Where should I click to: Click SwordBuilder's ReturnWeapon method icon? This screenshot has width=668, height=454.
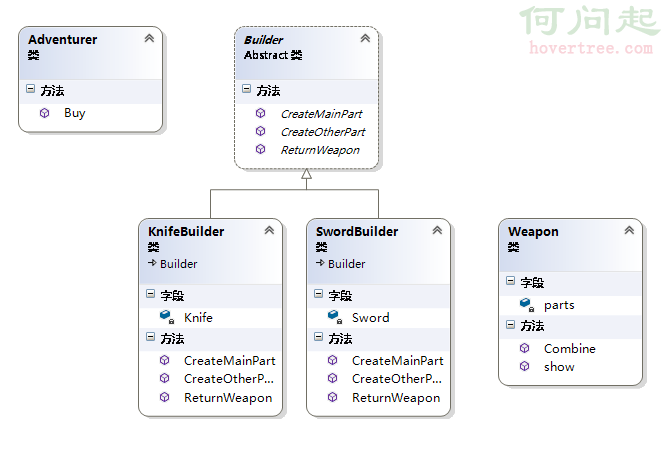332,397
